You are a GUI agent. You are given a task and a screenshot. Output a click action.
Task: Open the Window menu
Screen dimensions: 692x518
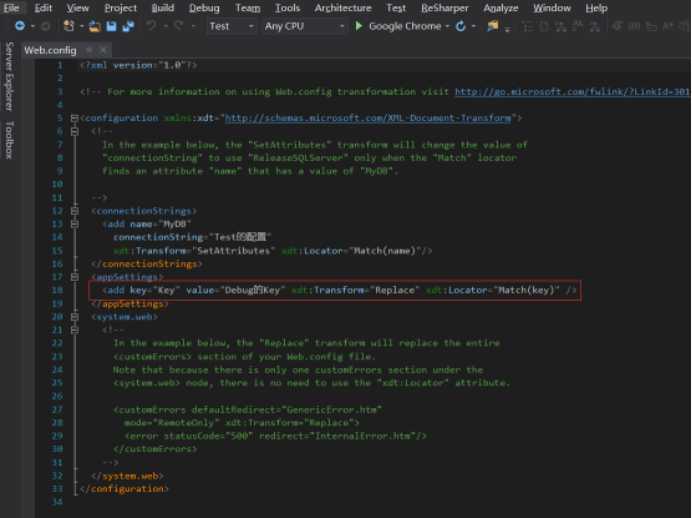tap(552, 8)
